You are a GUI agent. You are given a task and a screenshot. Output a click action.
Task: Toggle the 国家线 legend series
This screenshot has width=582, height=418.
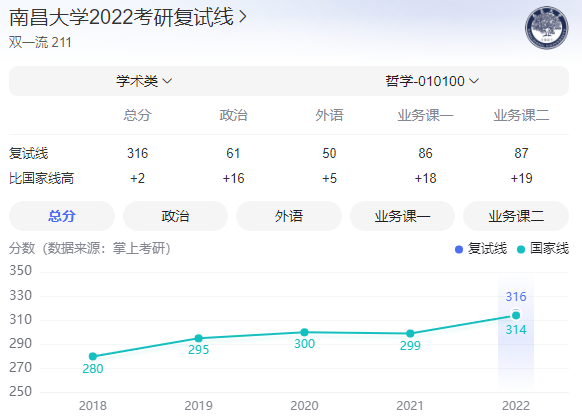tap(543, 249)
